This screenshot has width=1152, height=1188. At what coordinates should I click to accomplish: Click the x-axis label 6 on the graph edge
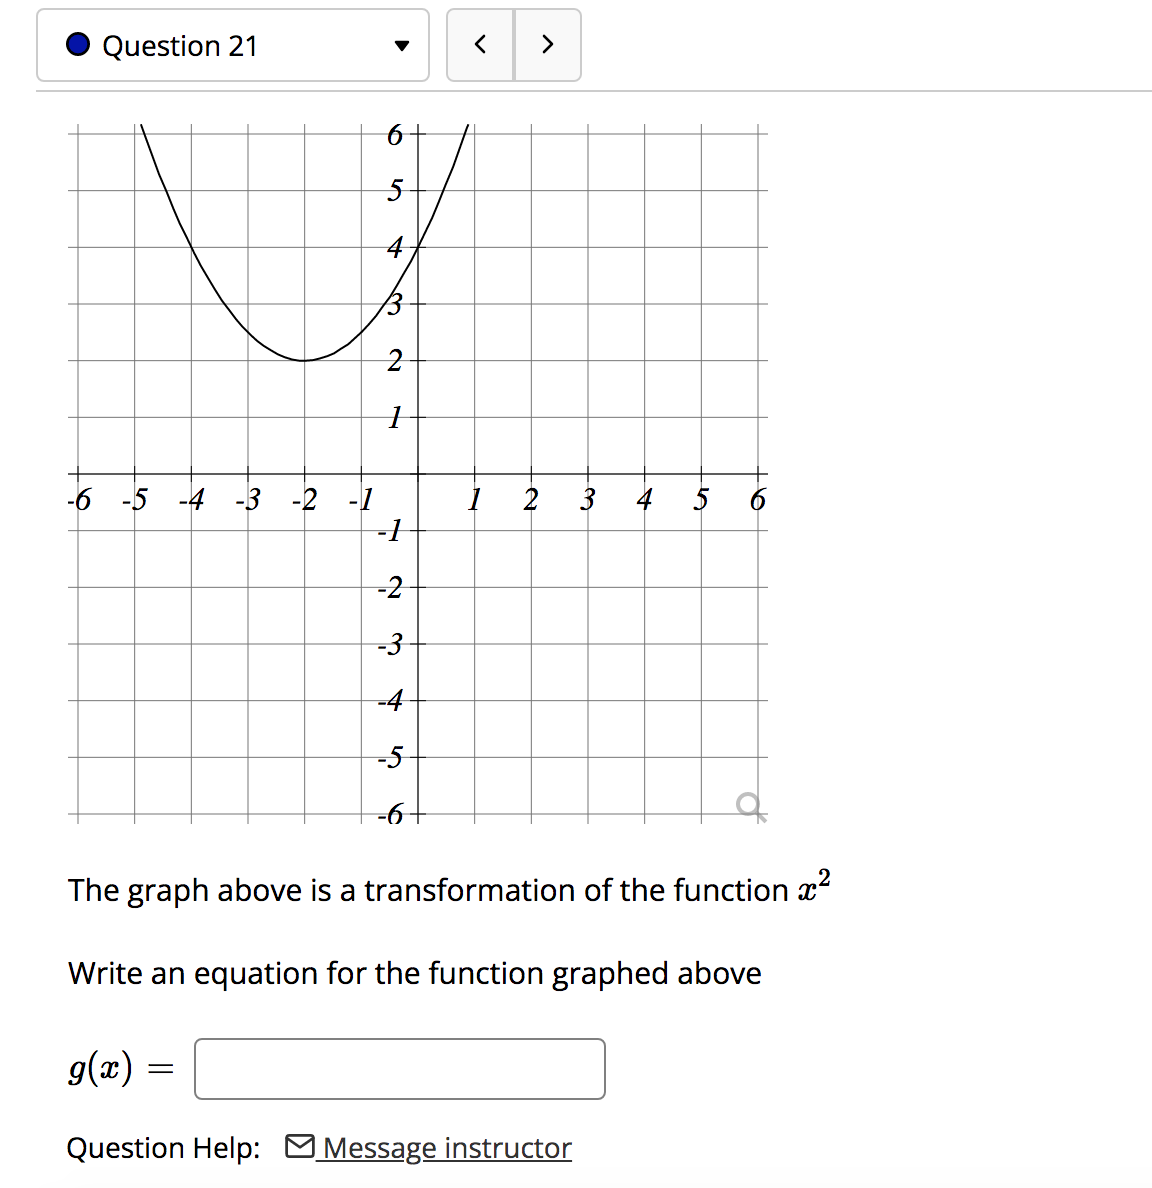click(x=757, y=500)
